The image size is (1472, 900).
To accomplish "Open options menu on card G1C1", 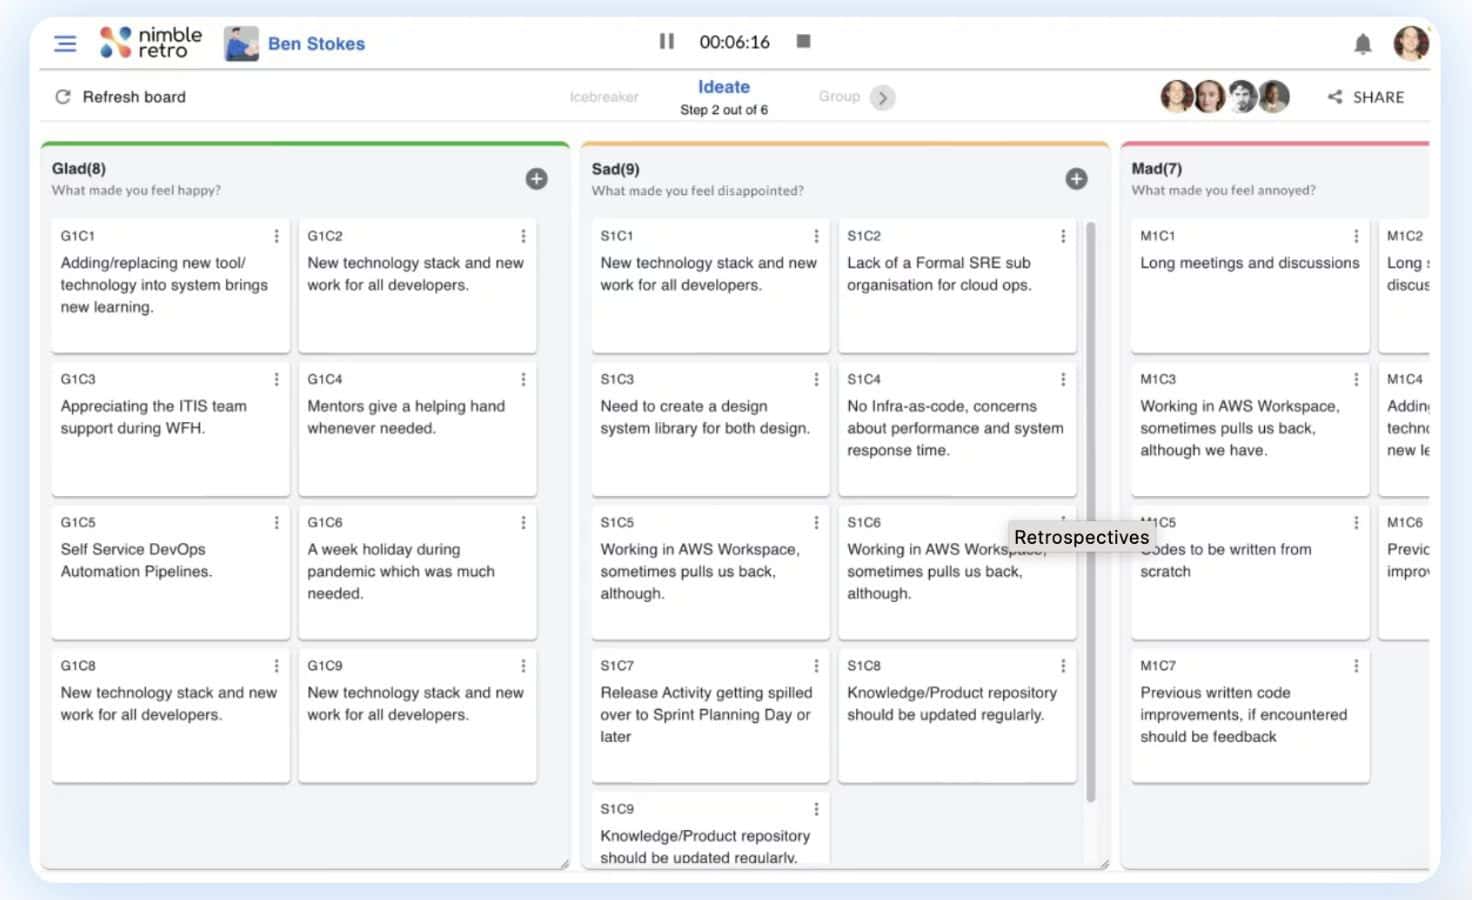I will (277, 236).
